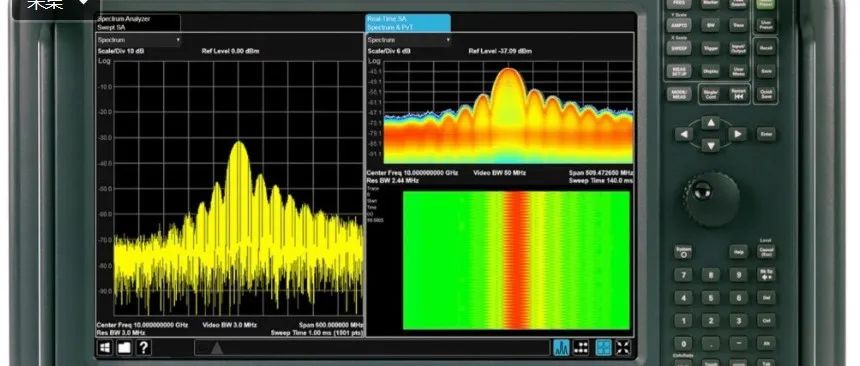Click the Bk Sp backspace key
The width and height of the screenshot is (860, 366).
coord(766,275)
